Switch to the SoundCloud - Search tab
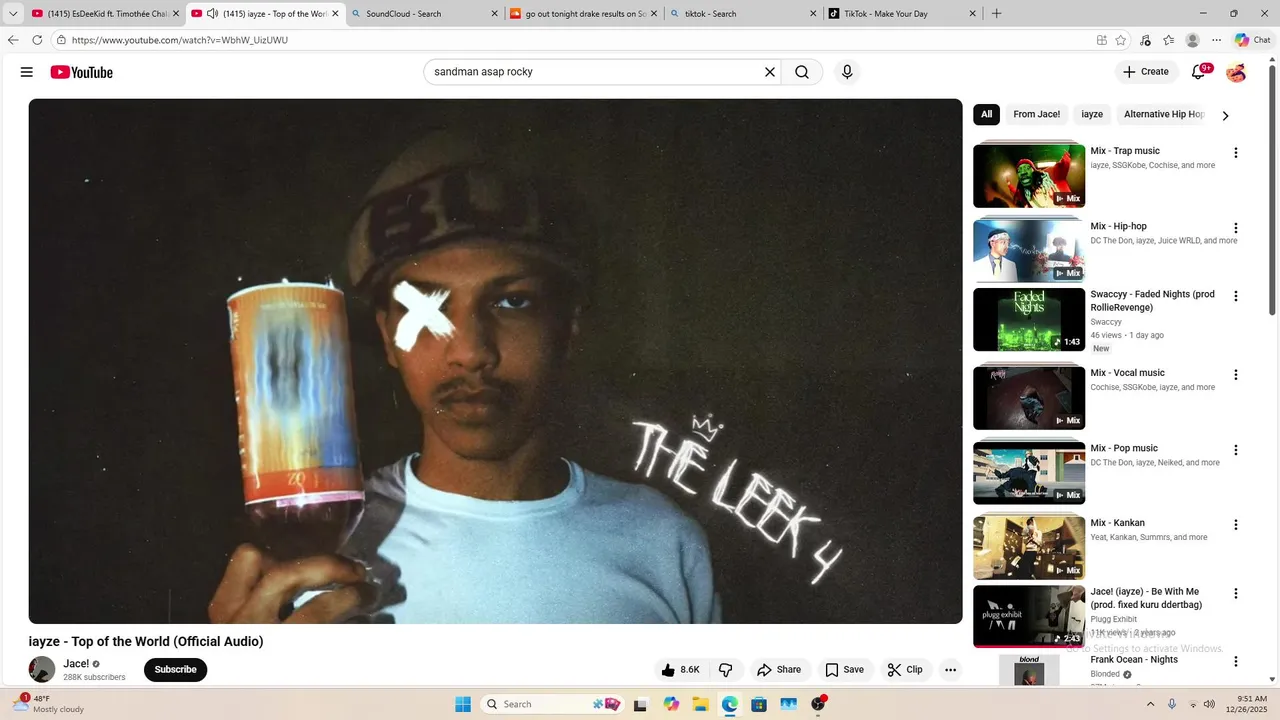Image resolution: width=1280 pixels, height=720 pixels. [x=425, y=14]
